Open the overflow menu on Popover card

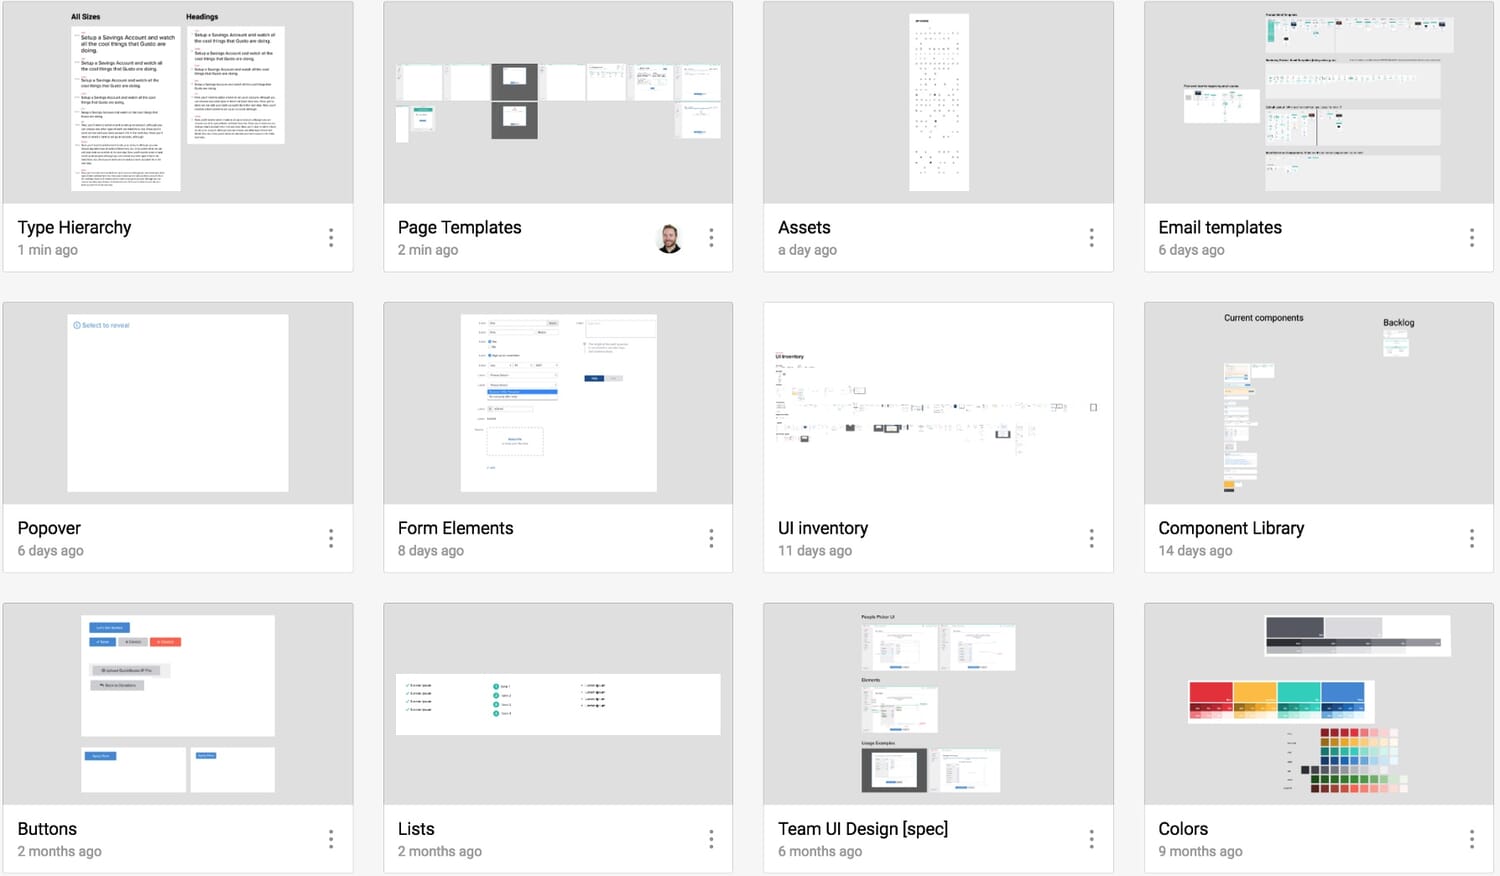(331, 538)
